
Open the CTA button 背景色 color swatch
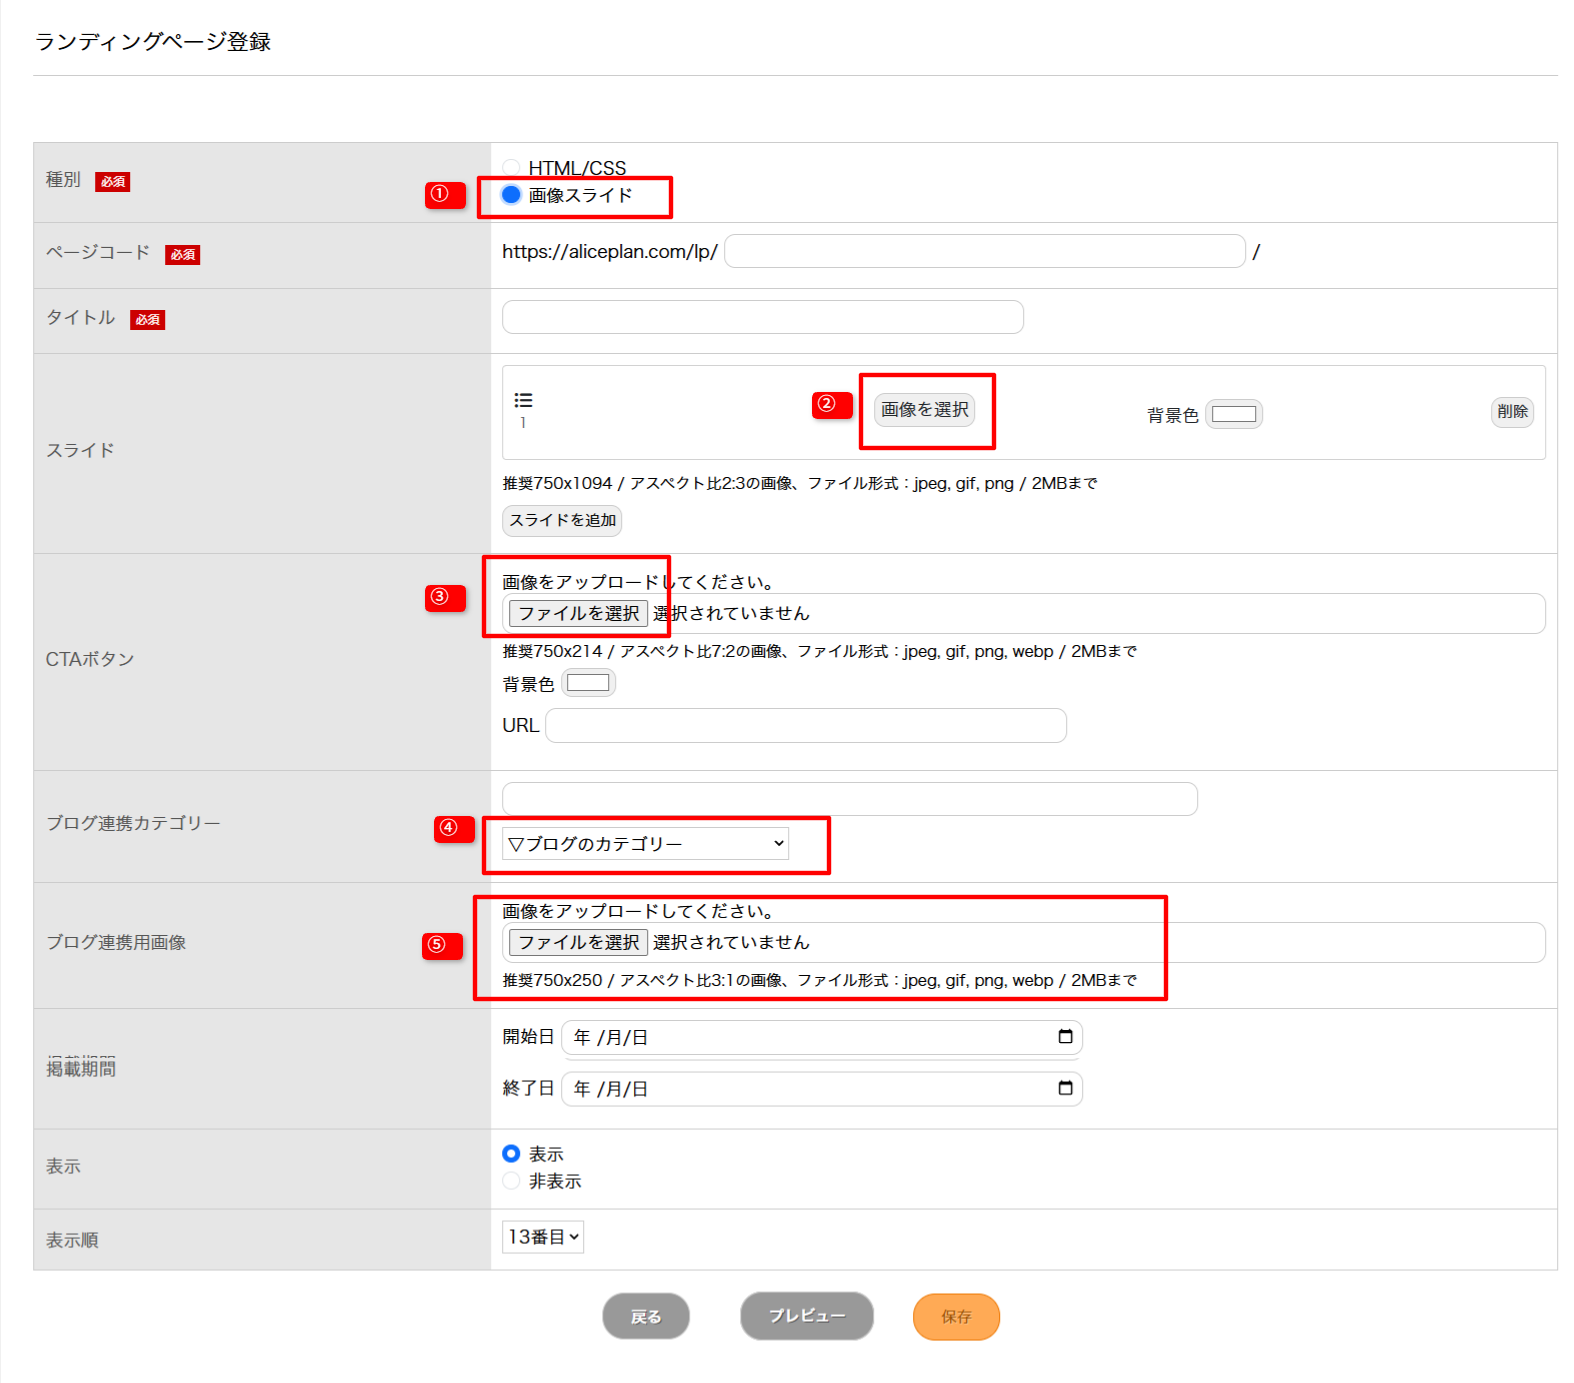[588, 683]
